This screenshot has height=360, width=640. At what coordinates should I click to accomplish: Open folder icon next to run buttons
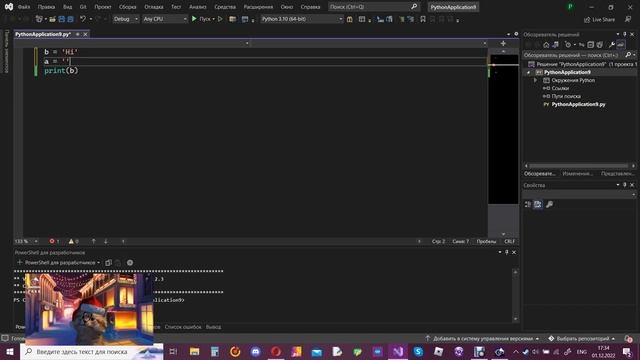coord(232,19)
